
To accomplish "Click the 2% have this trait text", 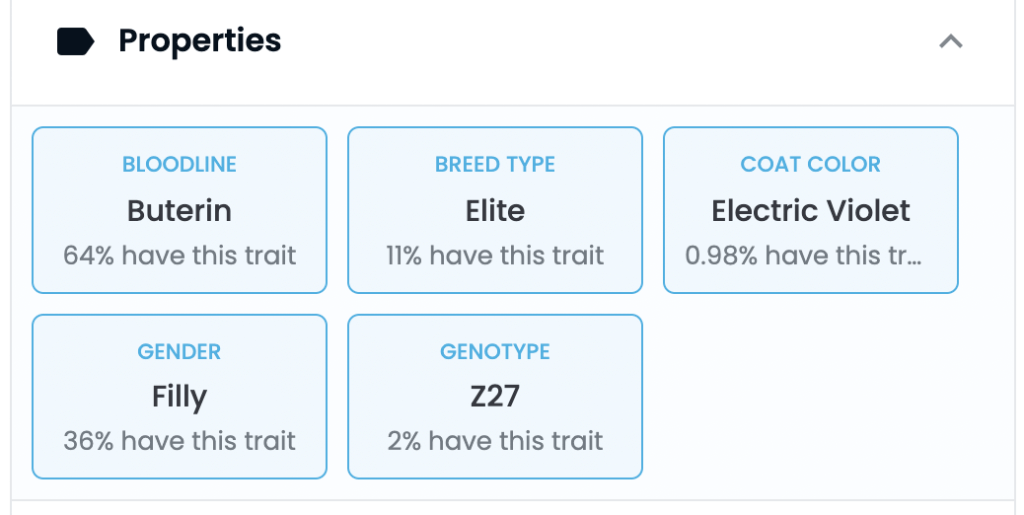I will pos(495,441).
